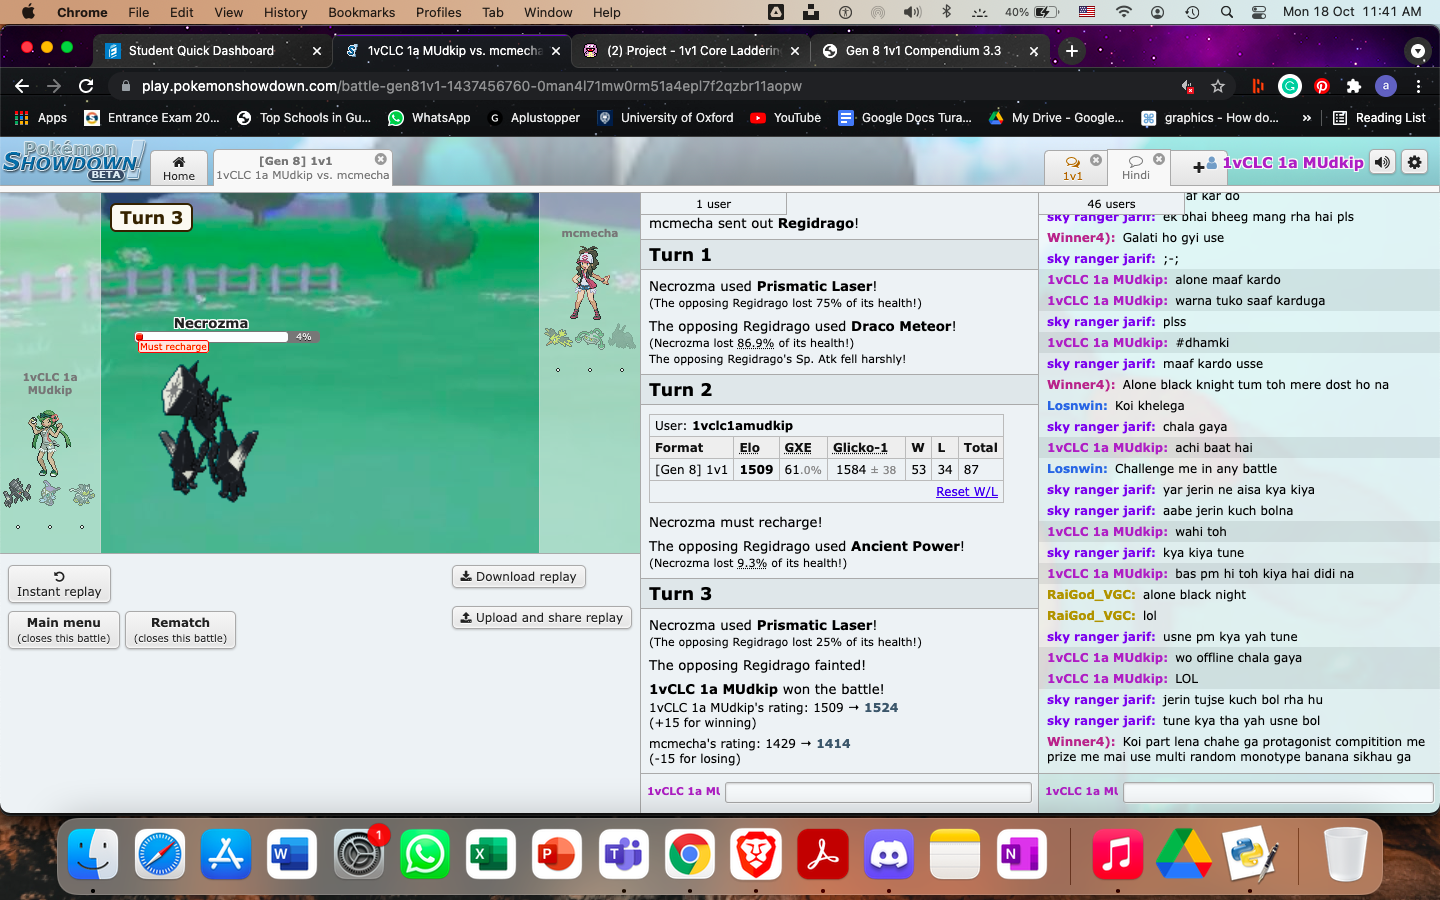Switch to Student Quick Dashboard tab
This screenshot has width=1440, height=900.
213,50
